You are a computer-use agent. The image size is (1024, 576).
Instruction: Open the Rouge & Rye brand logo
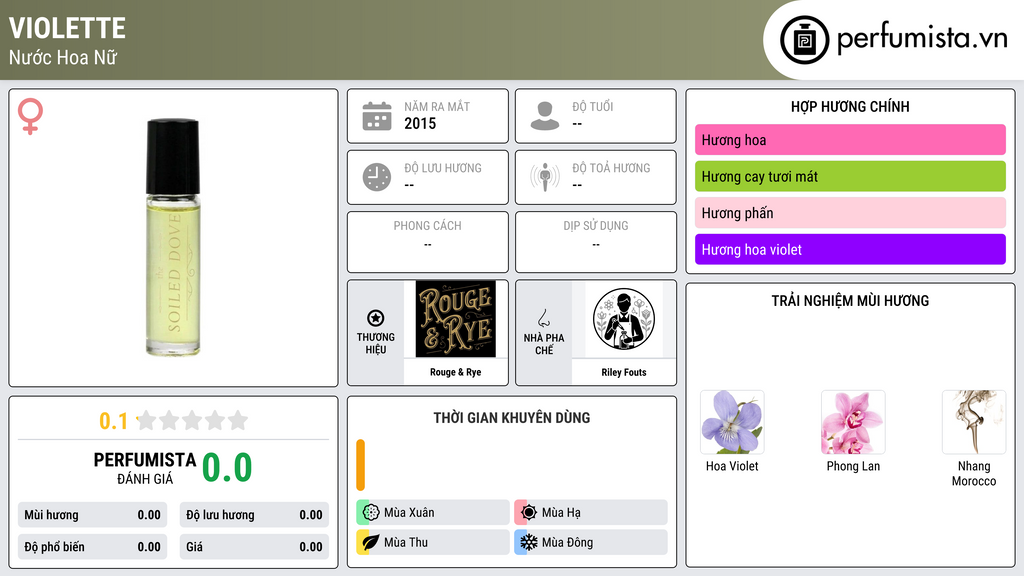coord(455,319)
